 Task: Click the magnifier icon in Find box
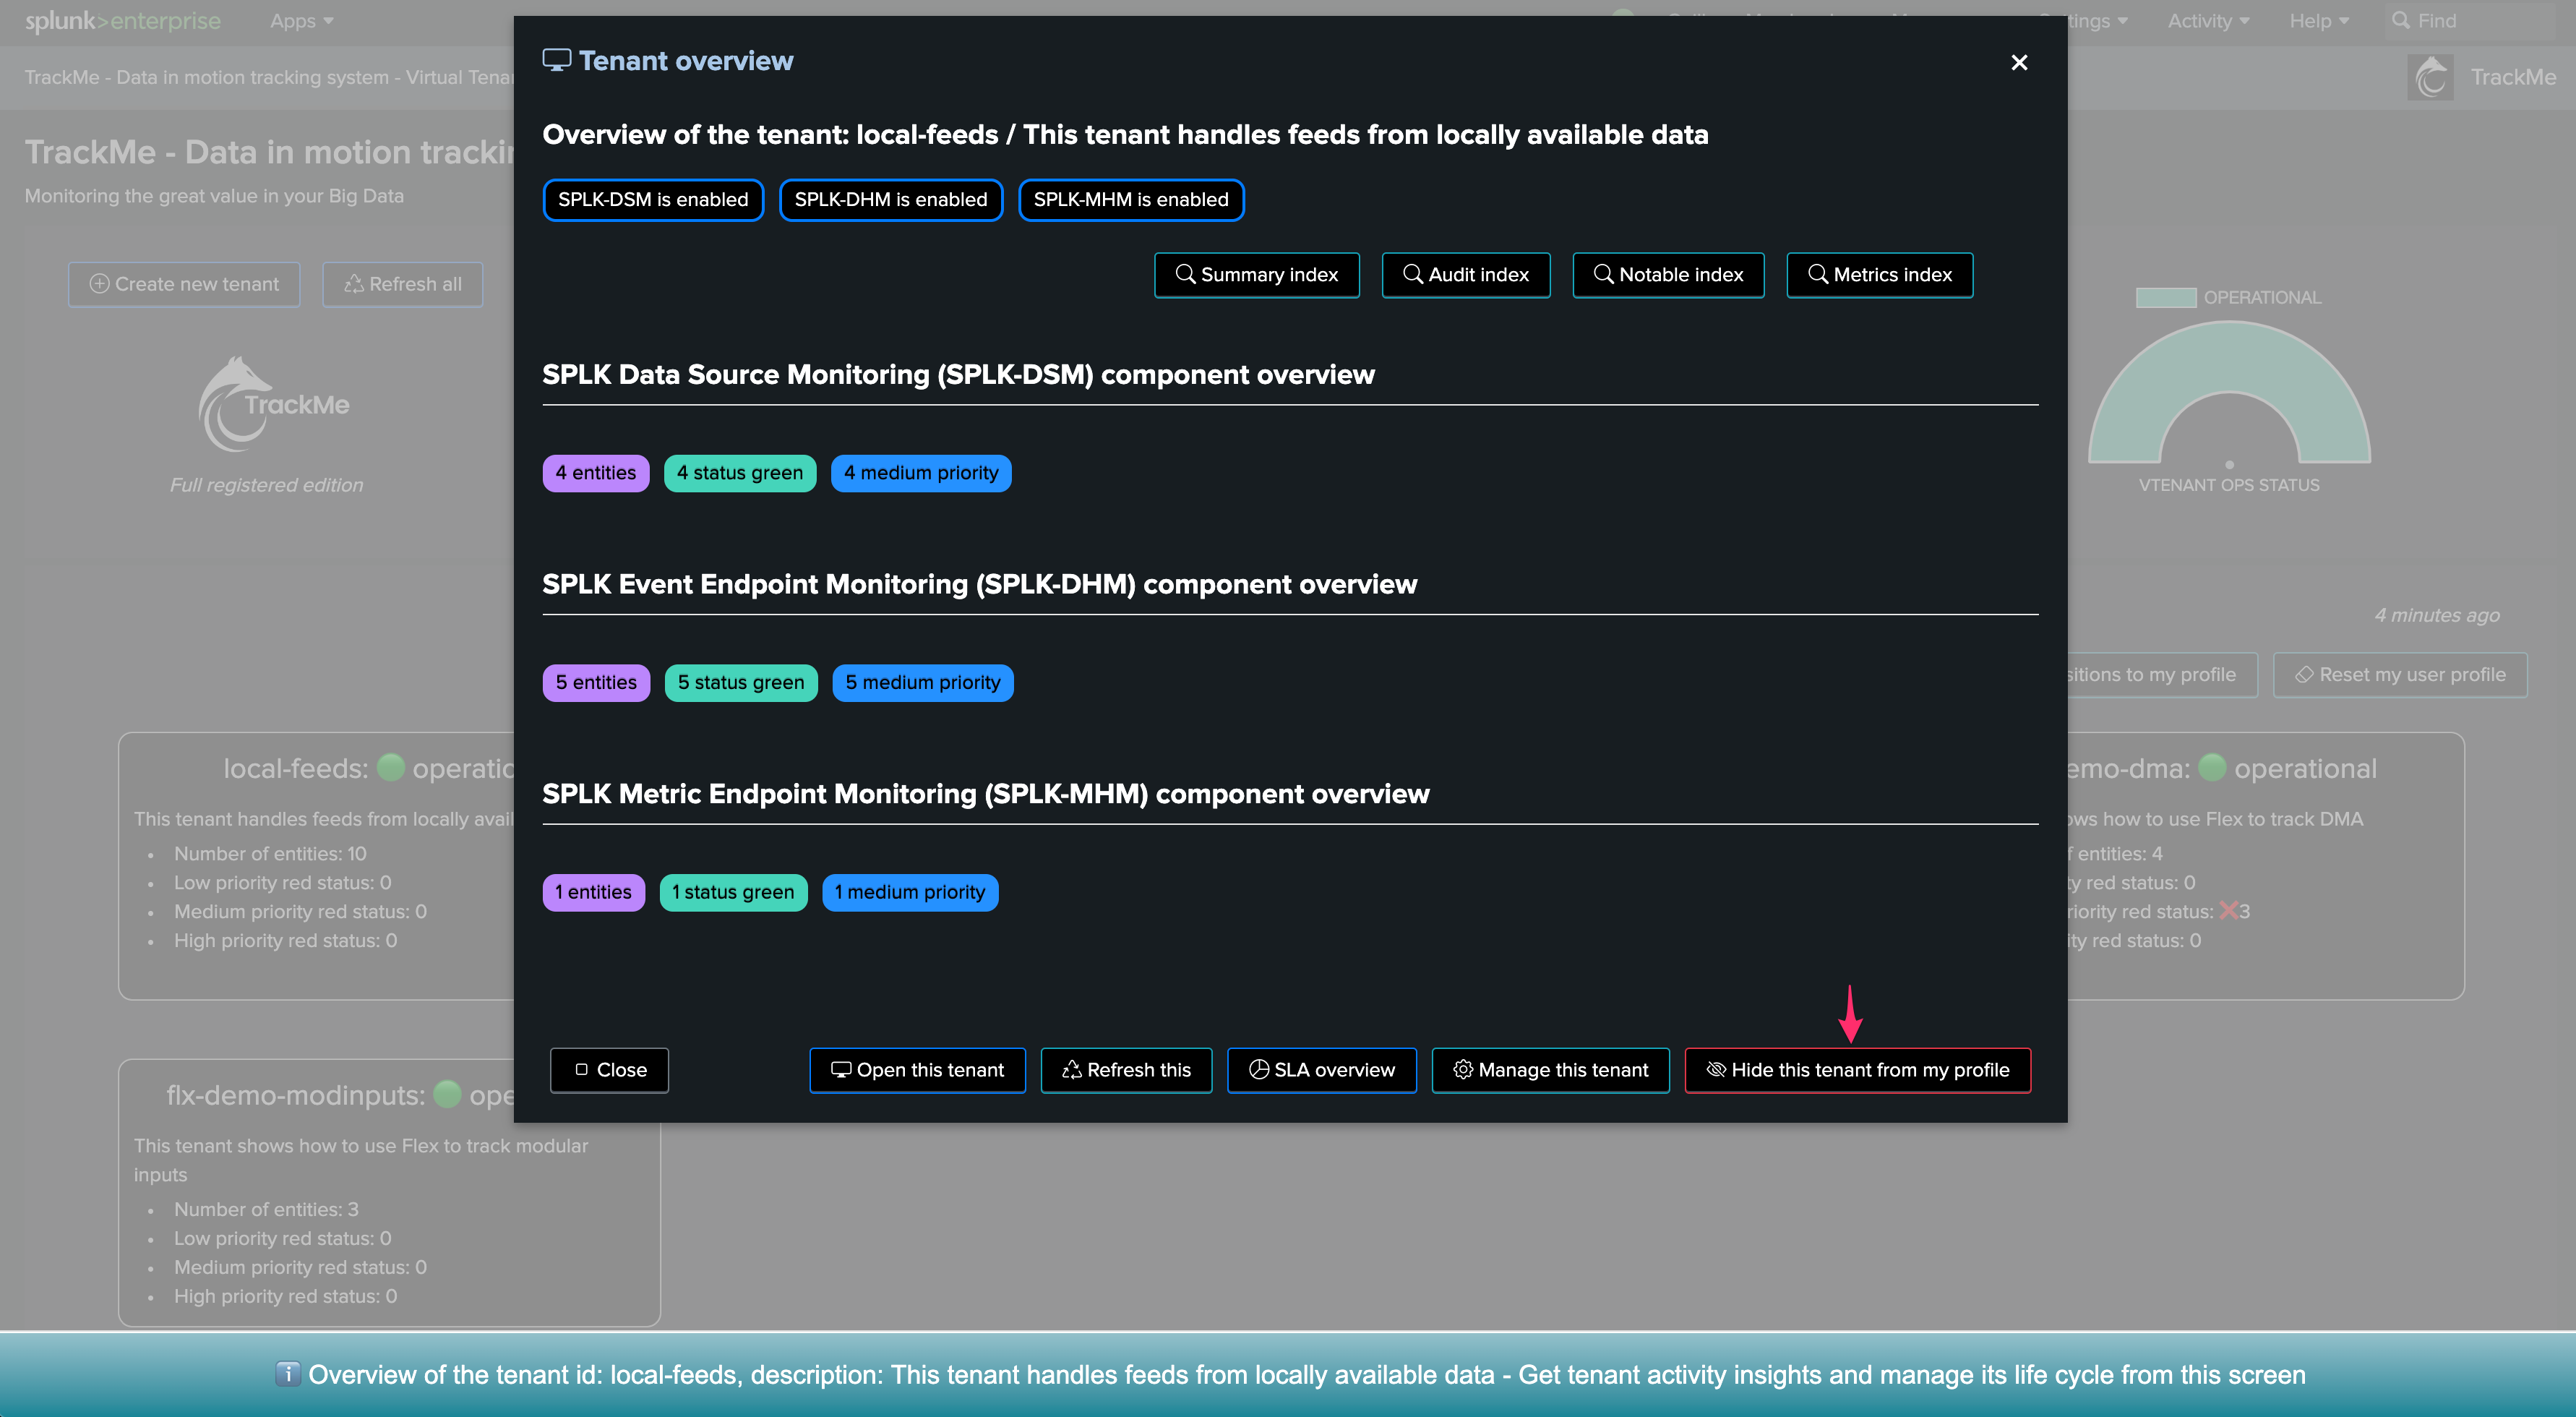tap(2400, 20)
